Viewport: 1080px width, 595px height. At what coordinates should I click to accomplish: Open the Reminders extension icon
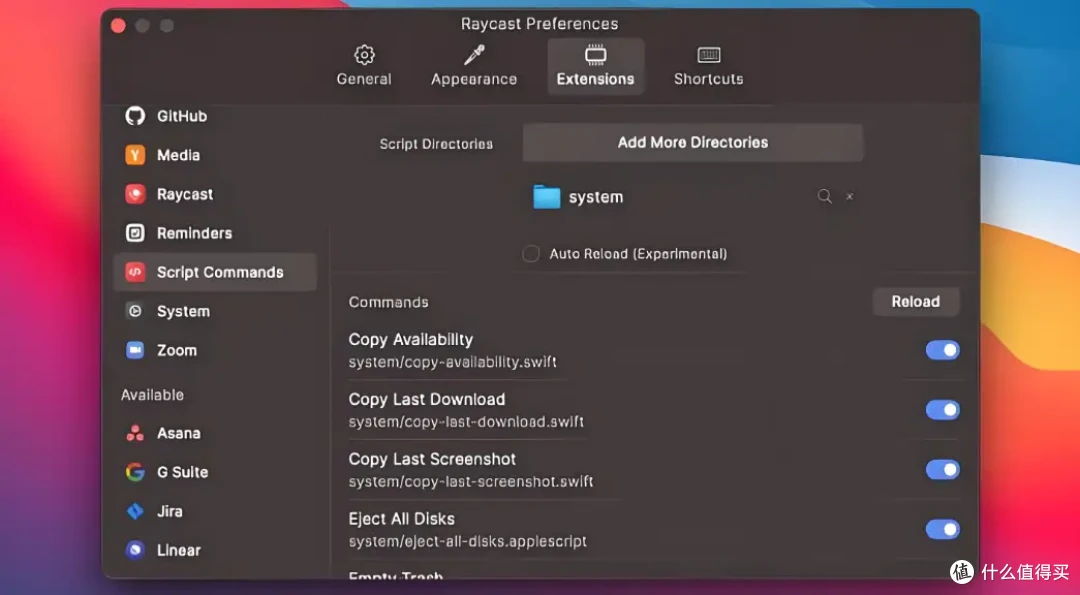tap(135, 233)
